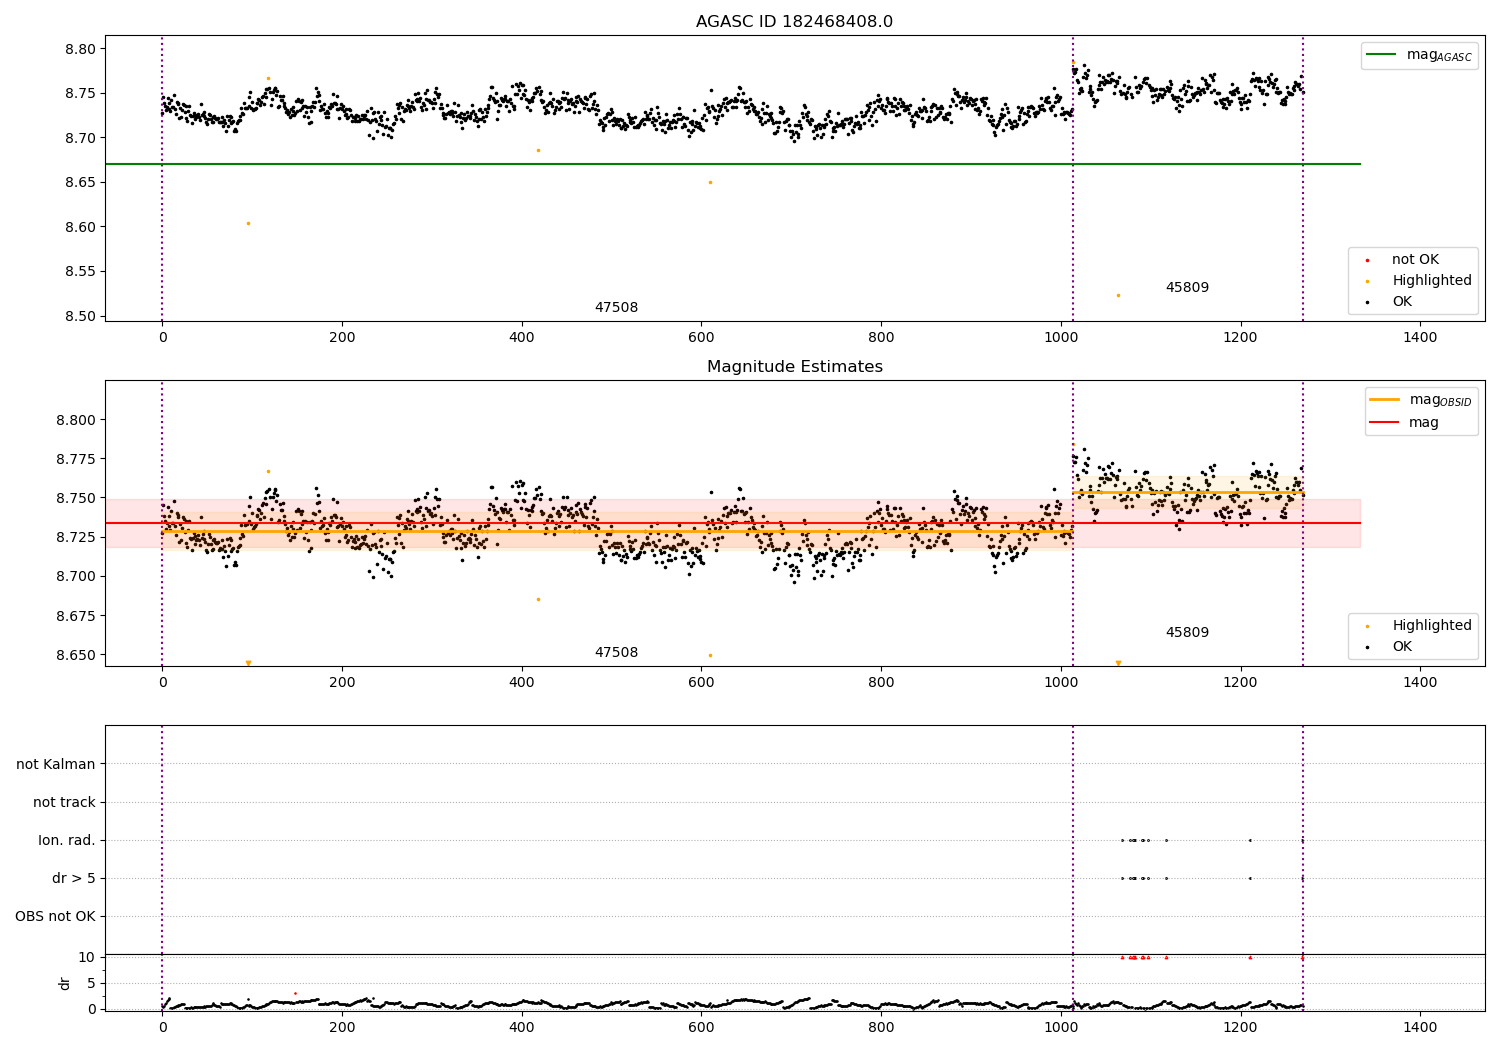Click the 8.700 y-axis tick in middle plot
Image resolution: width=1500 pixels, height=1050 pixels.
76,576
